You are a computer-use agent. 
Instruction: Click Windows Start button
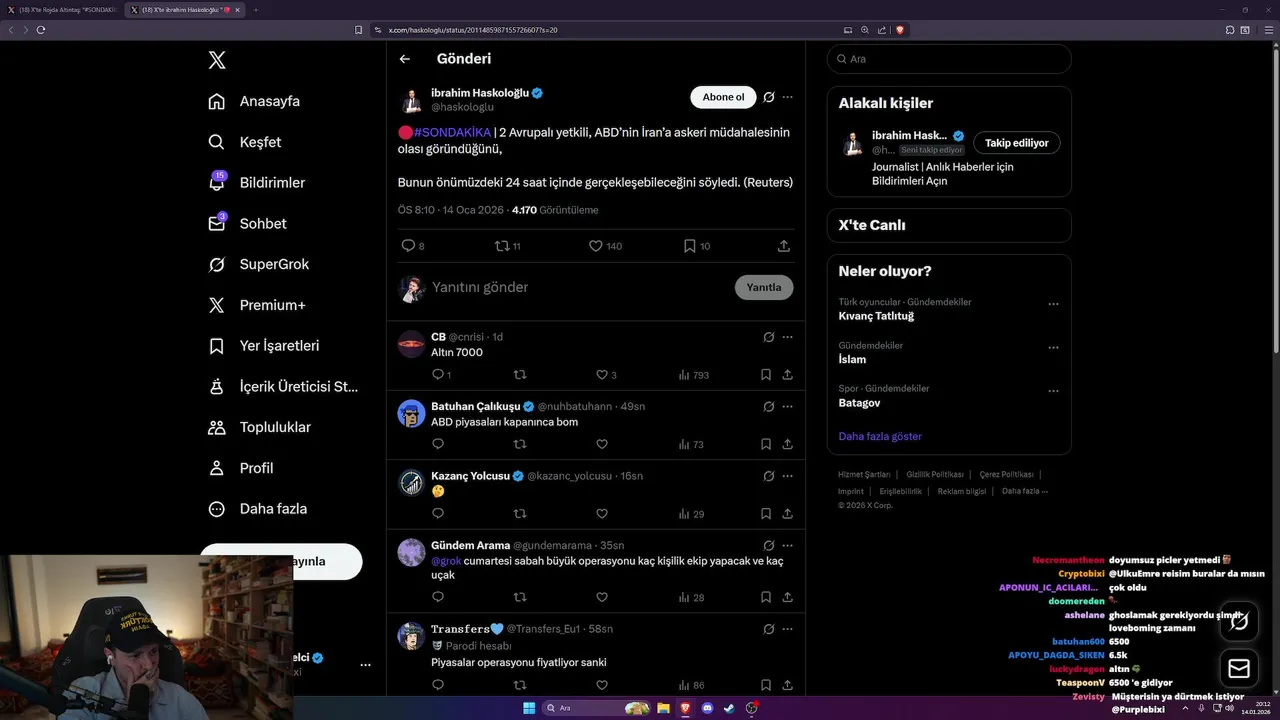tap(529, 708)
